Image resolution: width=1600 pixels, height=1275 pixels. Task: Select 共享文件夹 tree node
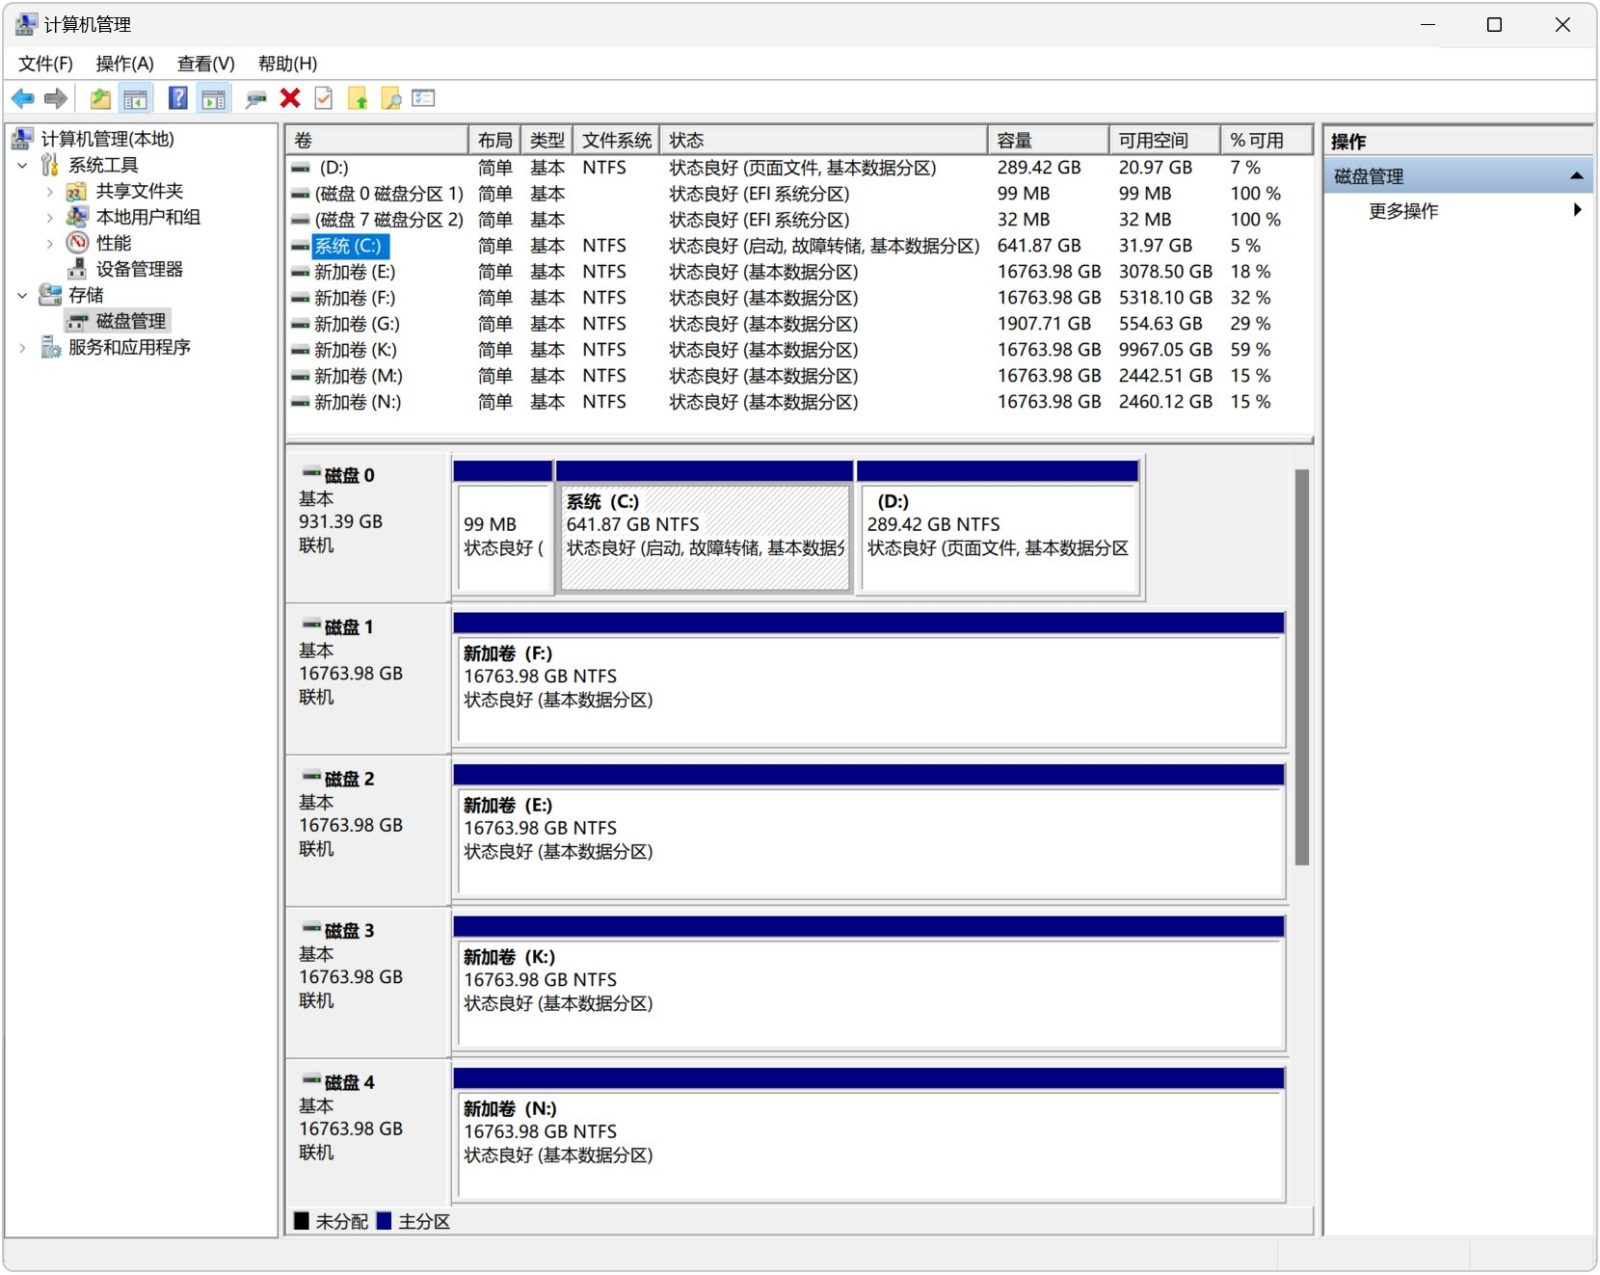point(139,191)
